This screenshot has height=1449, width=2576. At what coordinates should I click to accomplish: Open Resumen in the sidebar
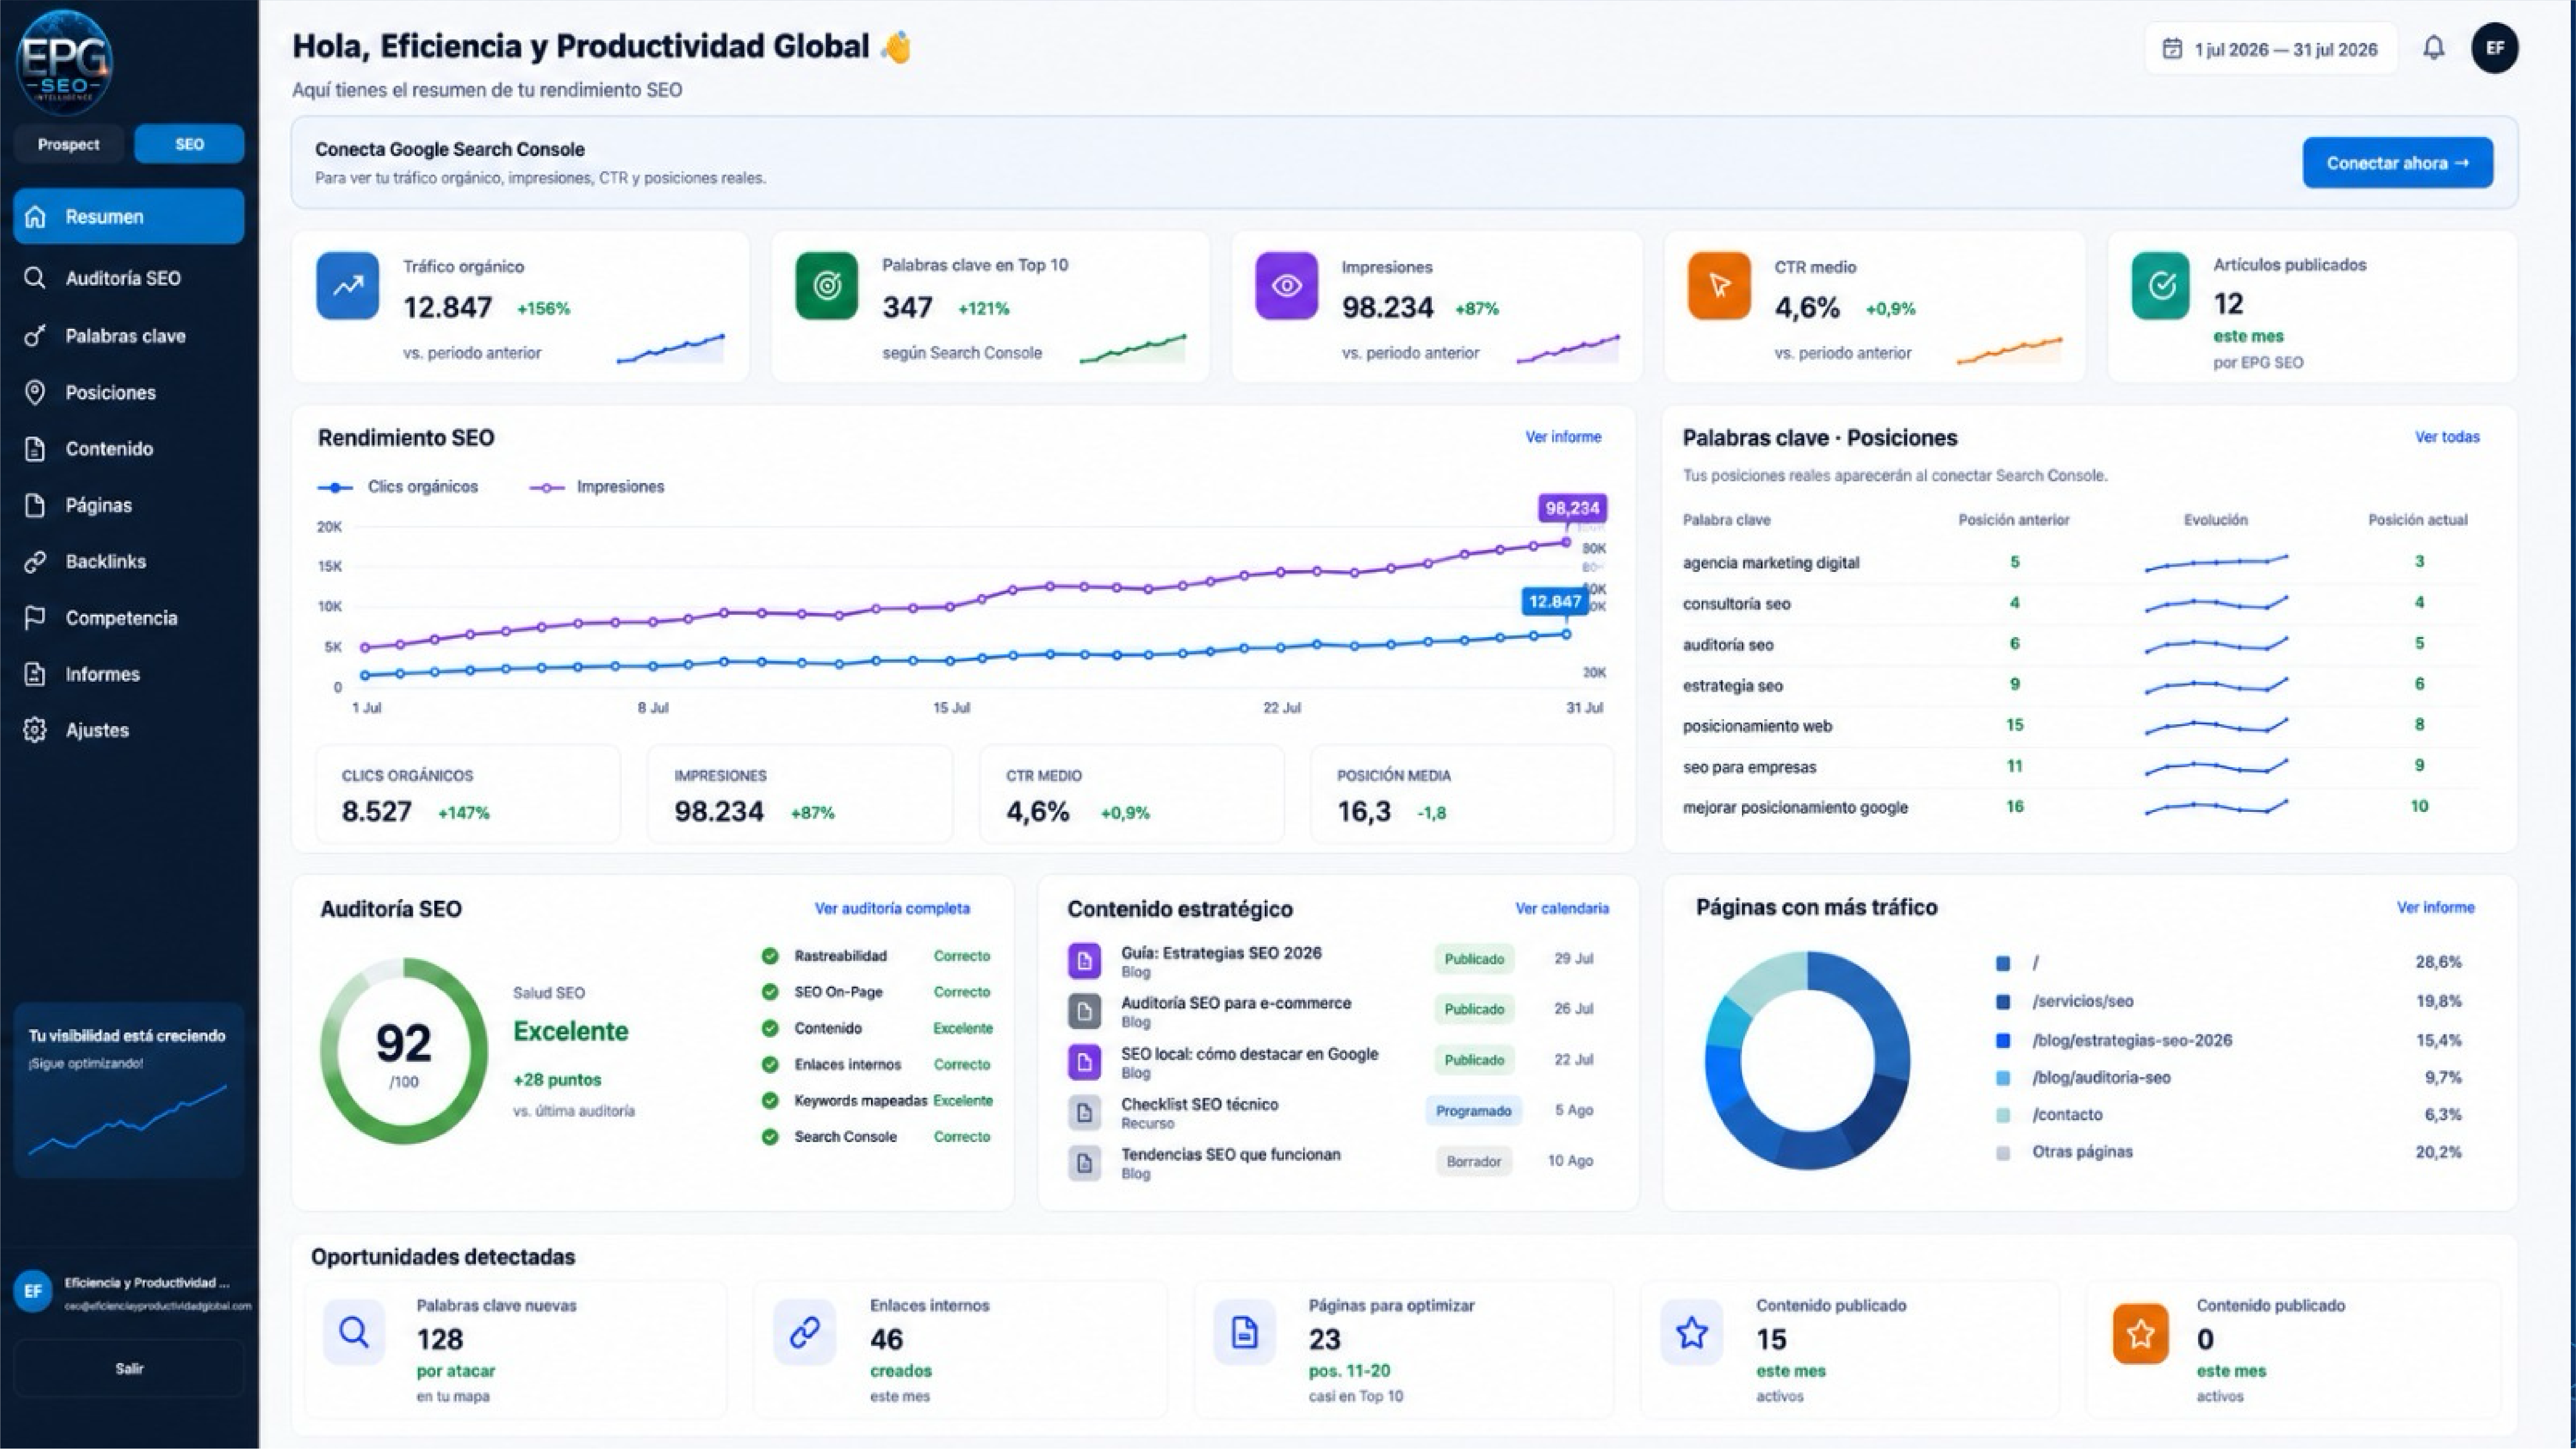pos(129,216)
